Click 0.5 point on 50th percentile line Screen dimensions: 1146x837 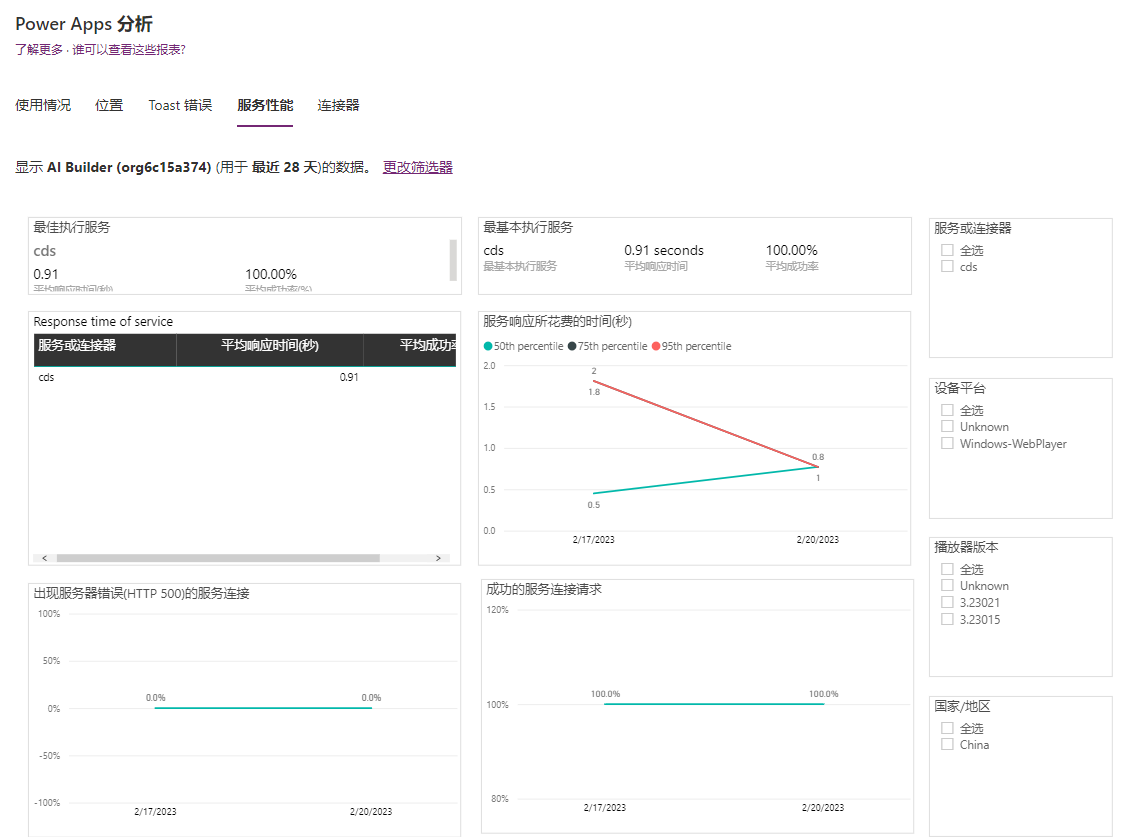pyautogui.click(x=593, y=493)
